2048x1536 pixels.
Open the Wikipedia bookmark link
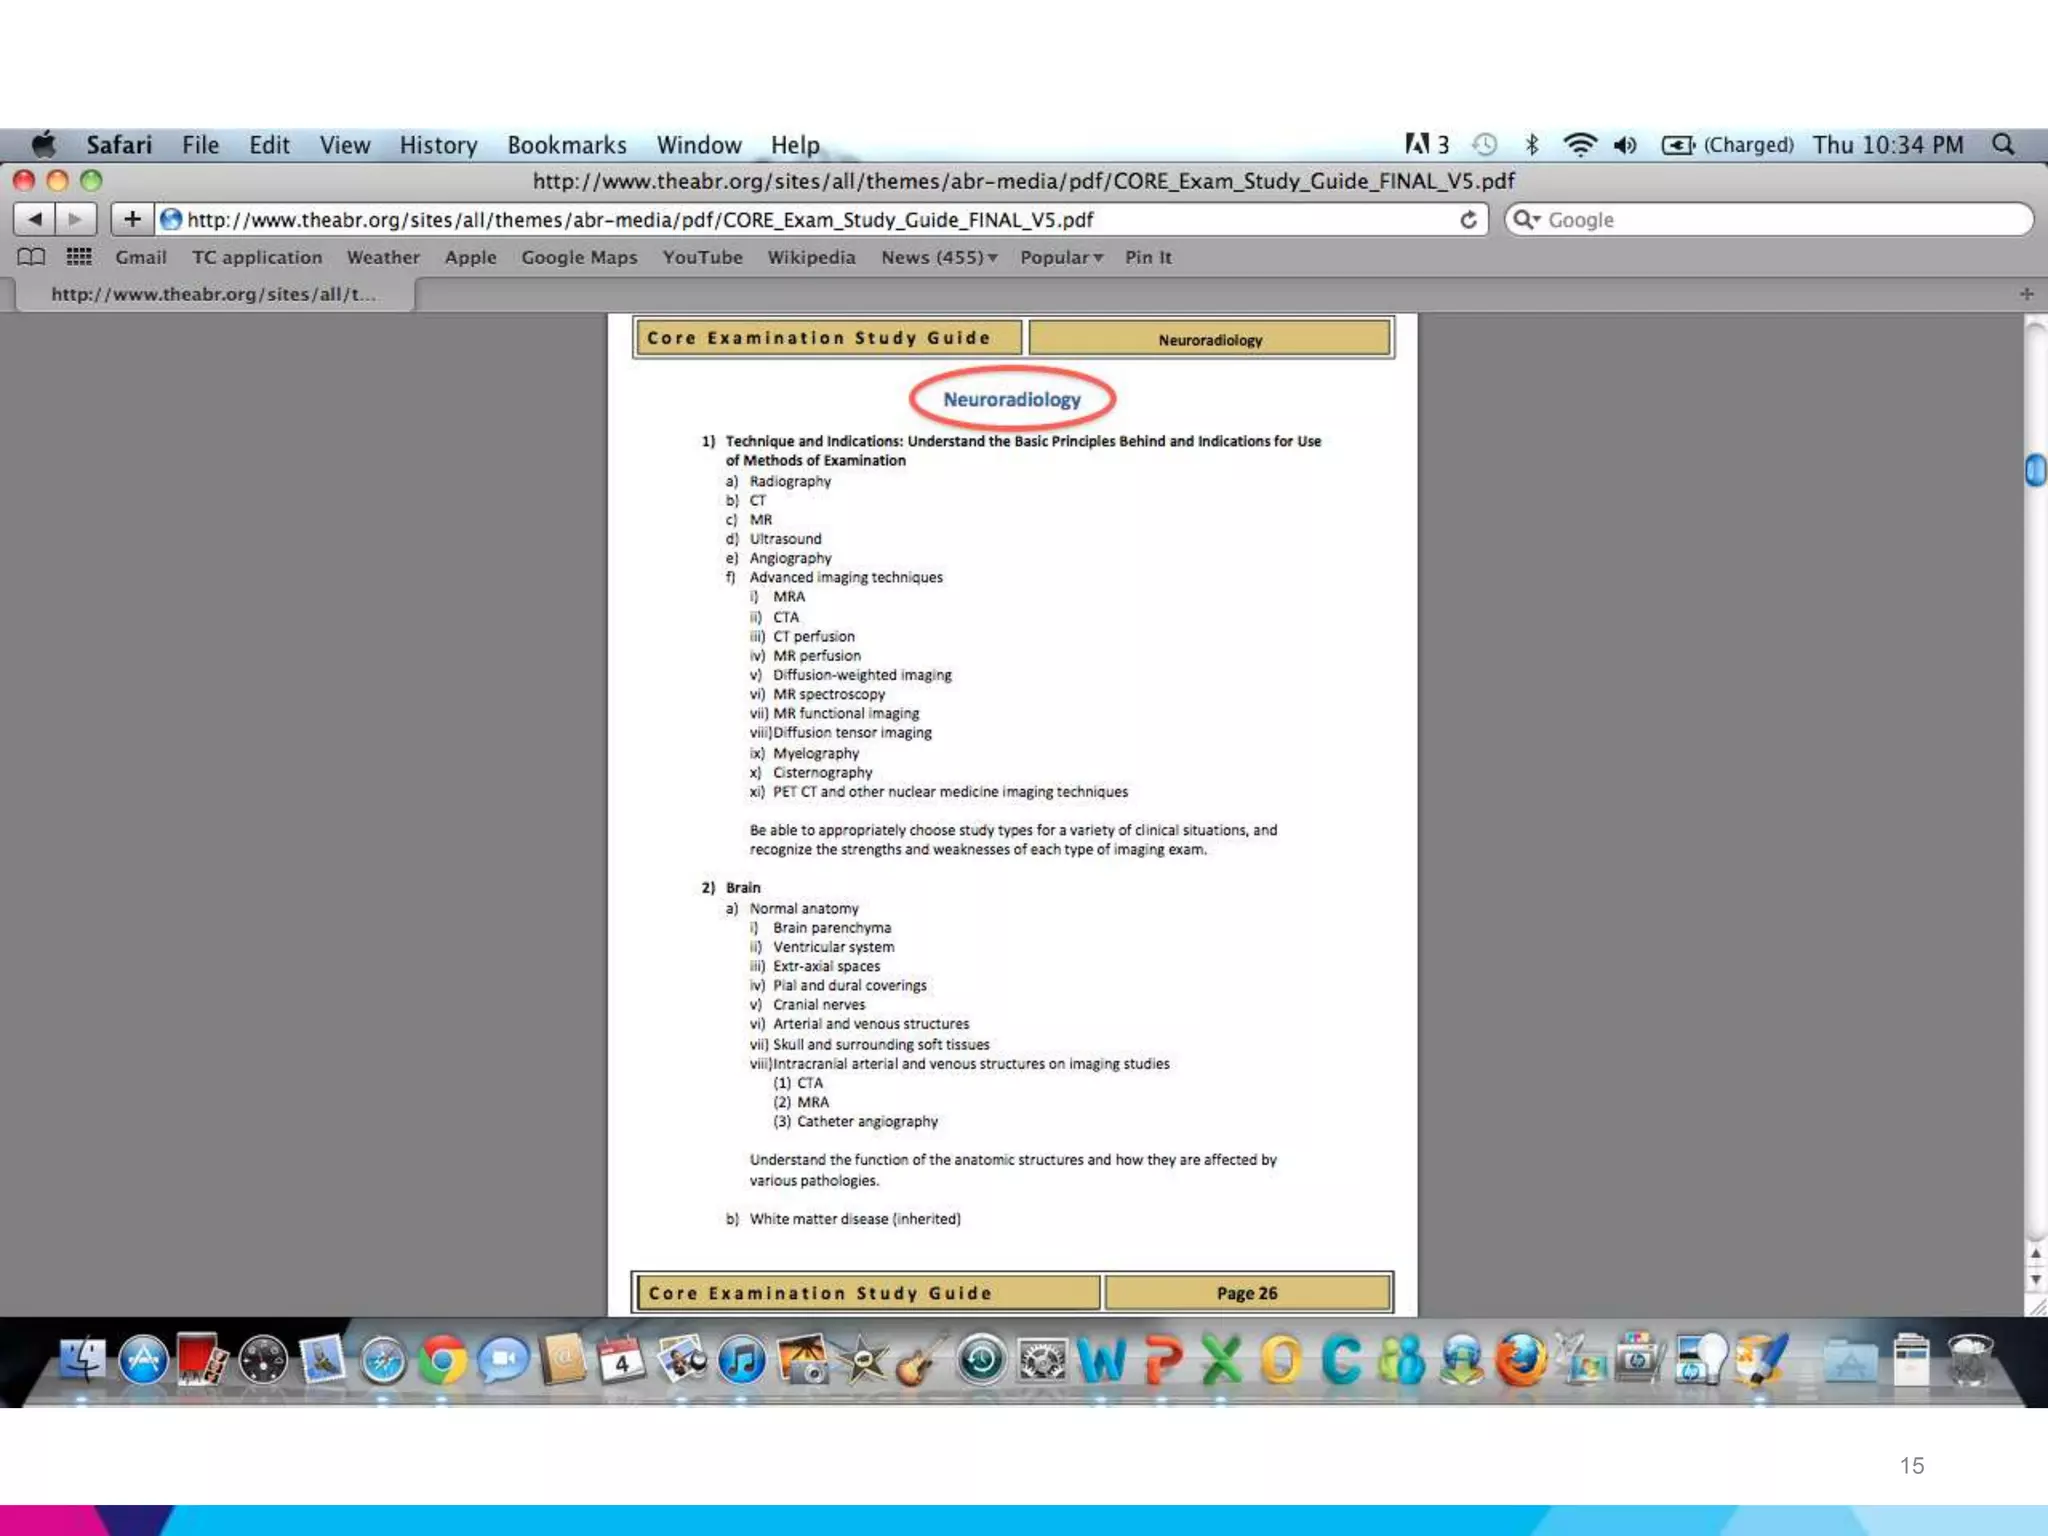click(811, 257)
